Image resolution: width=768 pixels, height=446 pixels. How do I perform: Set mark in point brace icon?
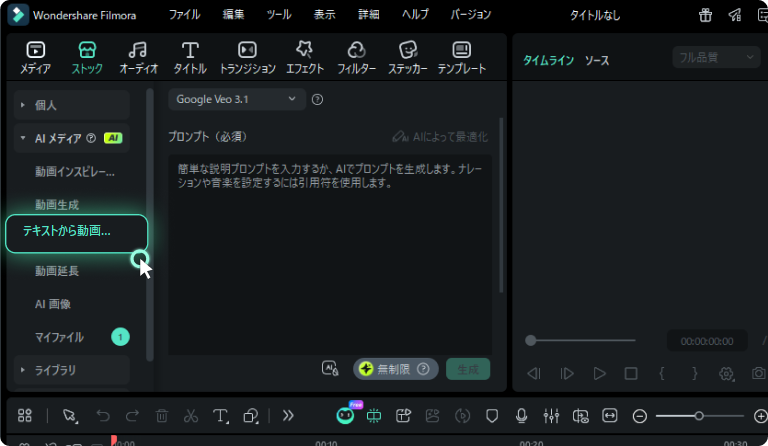(662, 374)
